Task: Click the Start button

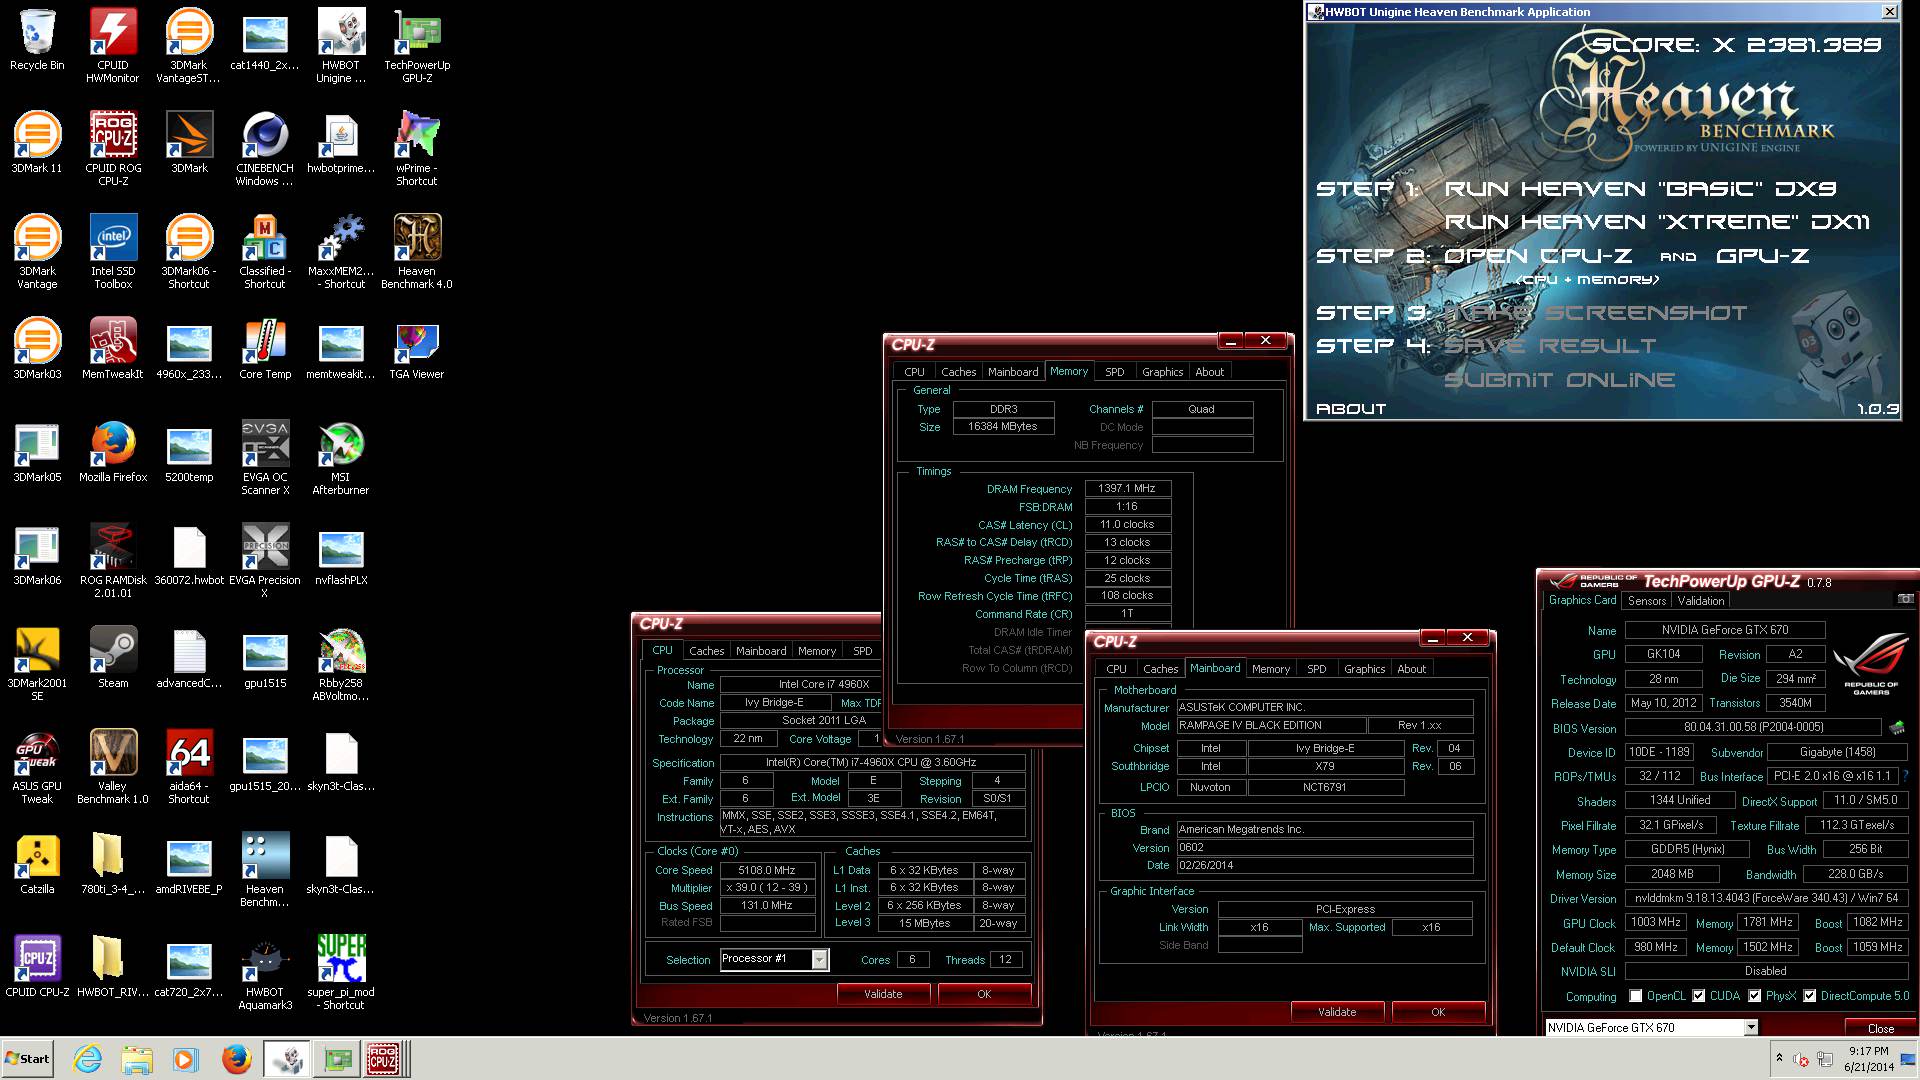Action: 27,1059
